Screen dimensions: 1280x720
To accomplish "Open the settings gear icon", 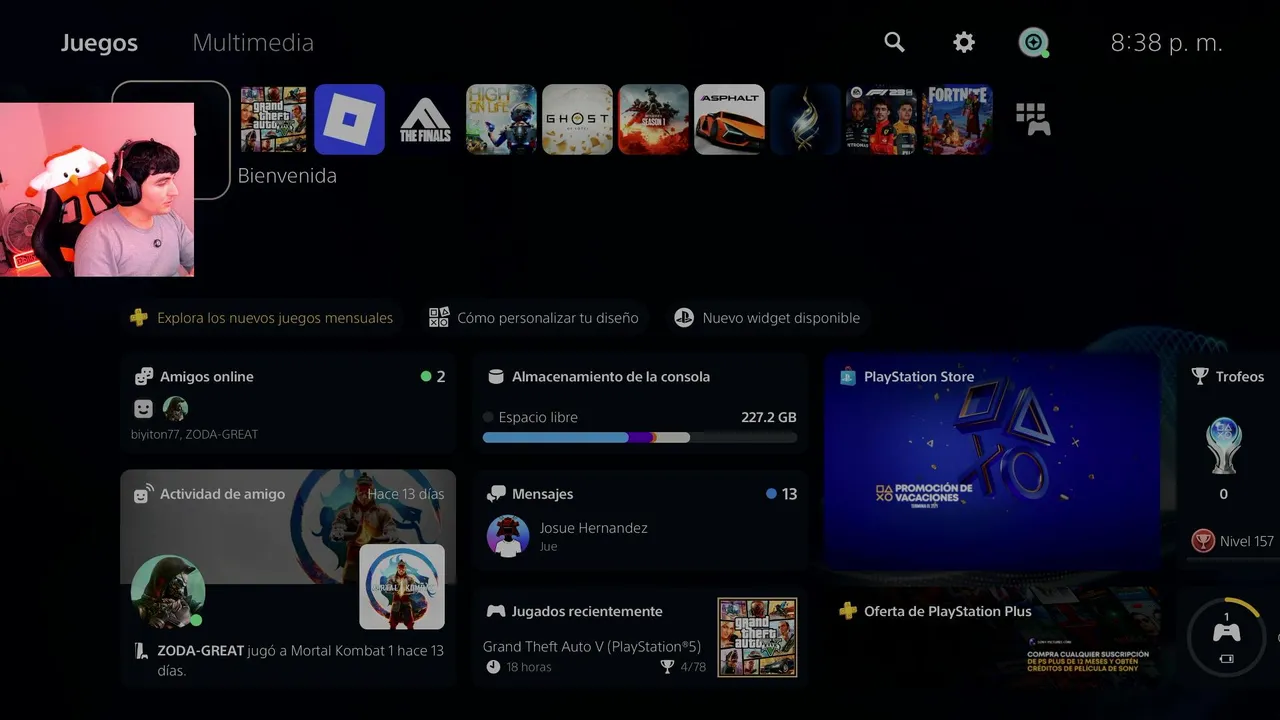I will click(964, 42).
